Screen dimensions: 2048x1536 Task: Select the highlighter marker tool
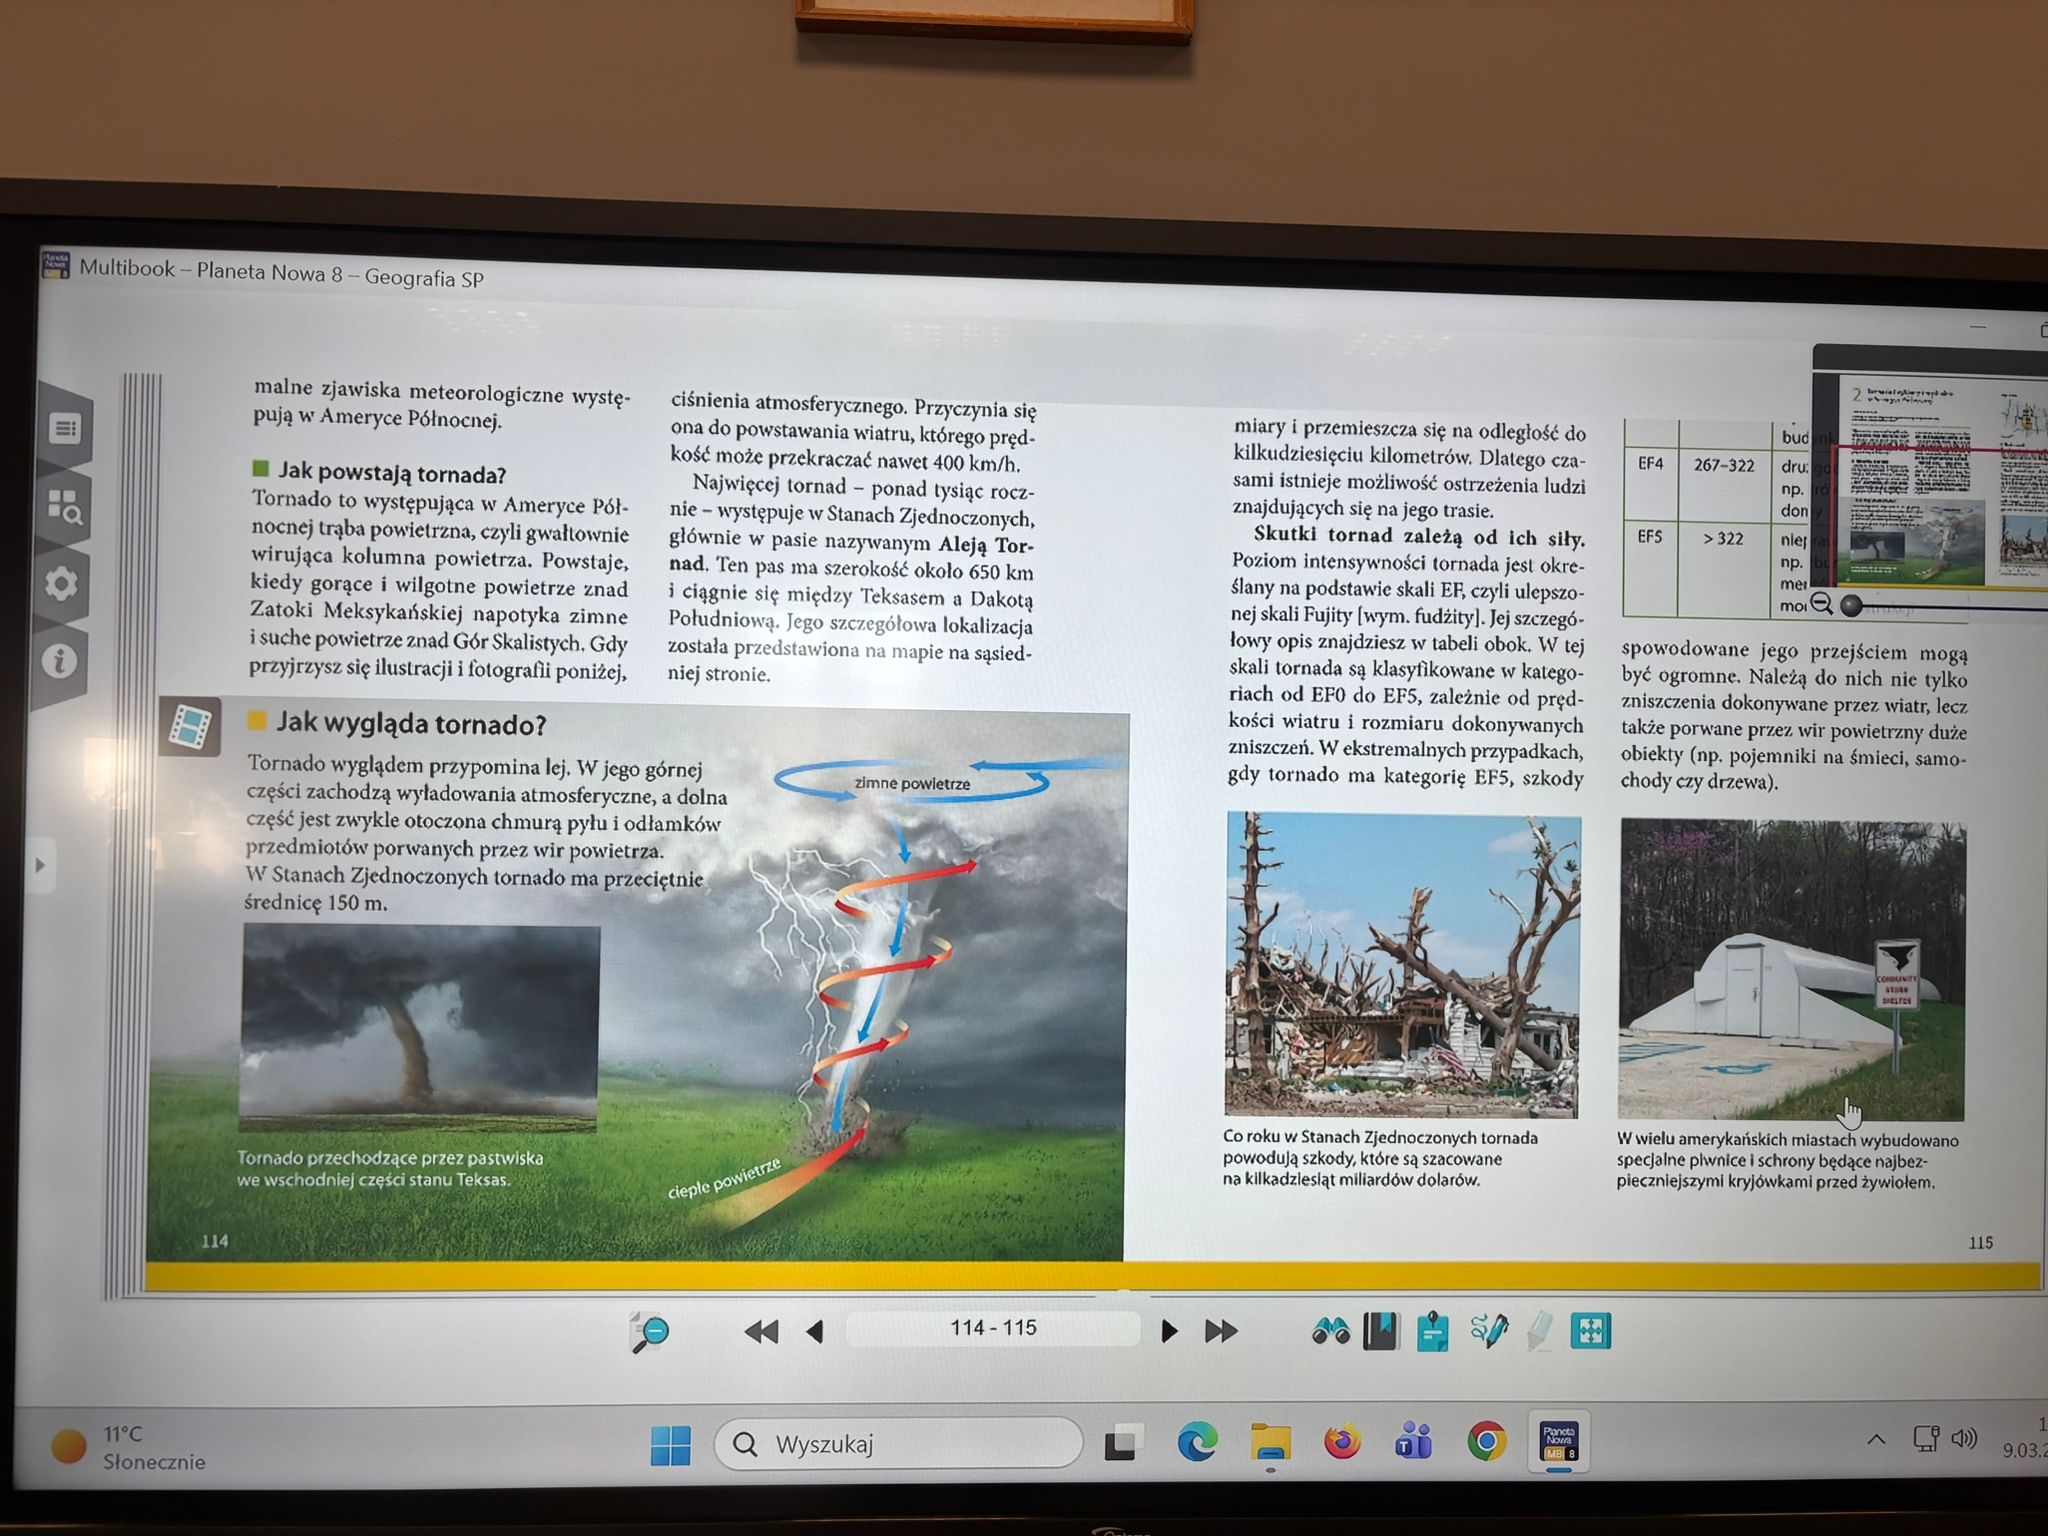[1540, 1331]
